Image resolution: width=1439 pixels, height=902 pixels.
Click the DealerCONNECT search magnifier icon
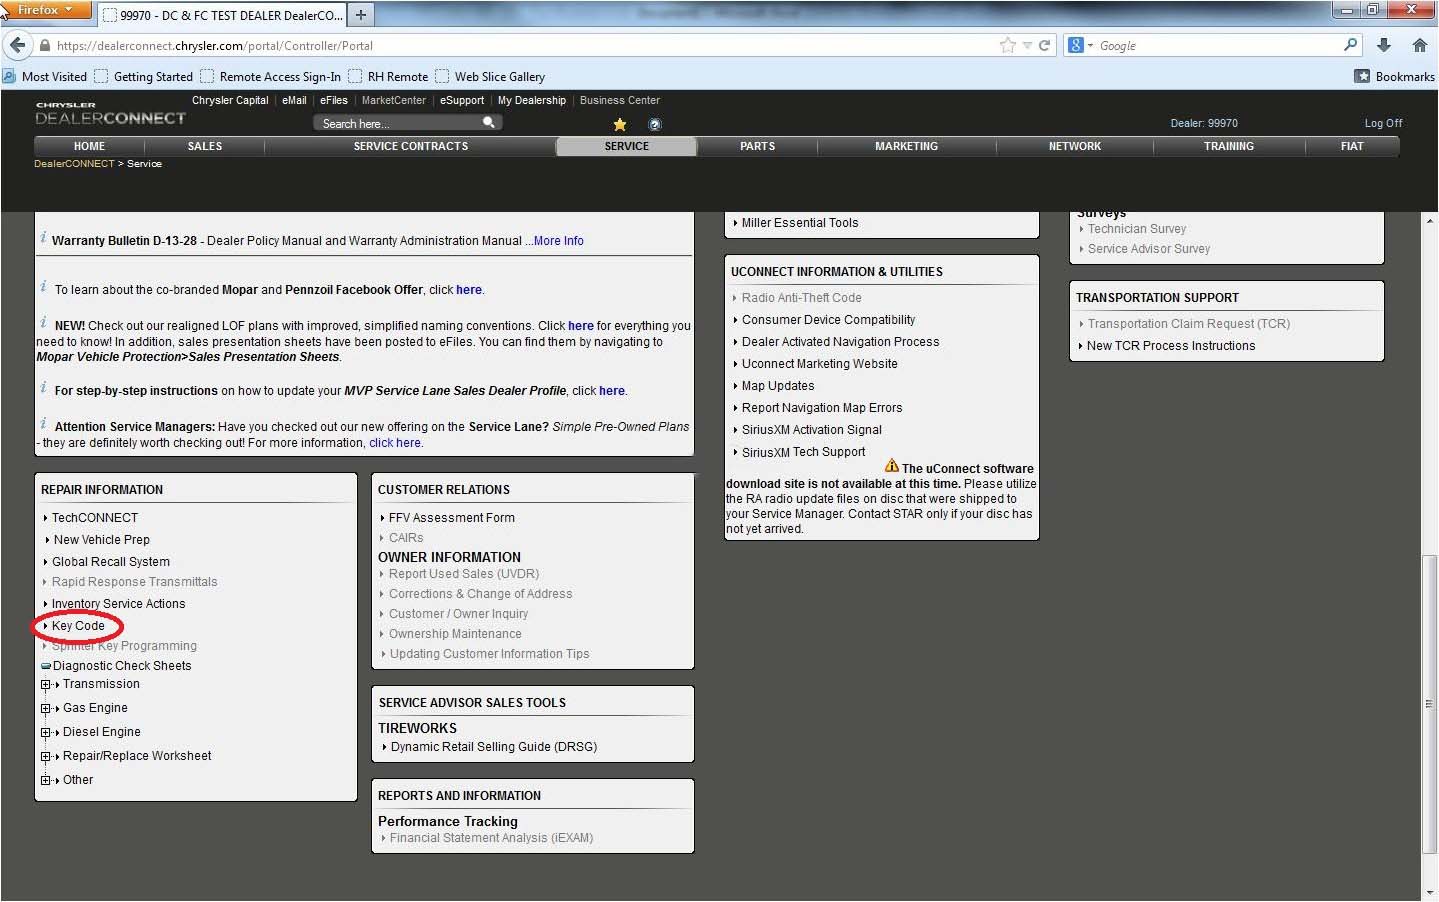(x=489, y=122)
